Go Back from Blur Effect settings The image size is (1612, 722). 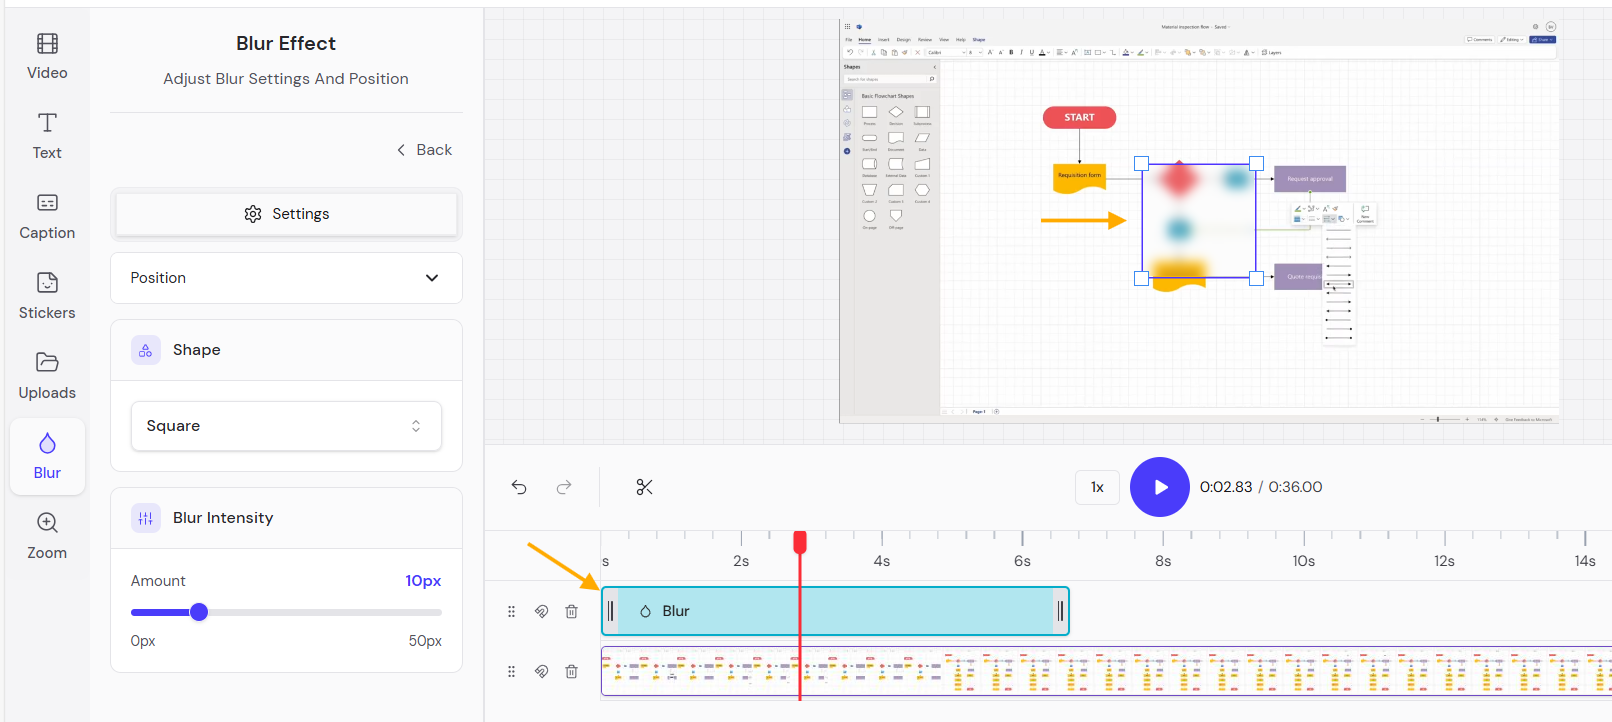click(424, 150)
